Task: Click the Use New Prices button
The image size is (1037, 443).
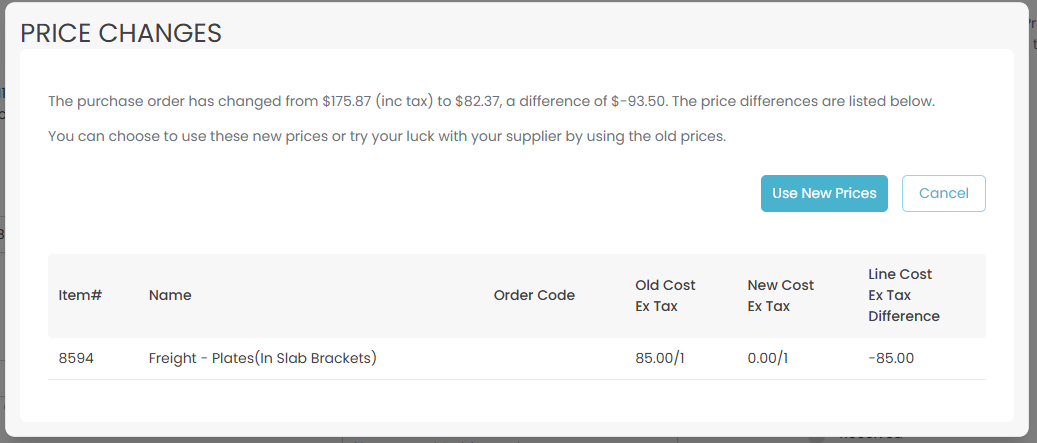Action: 824,193
